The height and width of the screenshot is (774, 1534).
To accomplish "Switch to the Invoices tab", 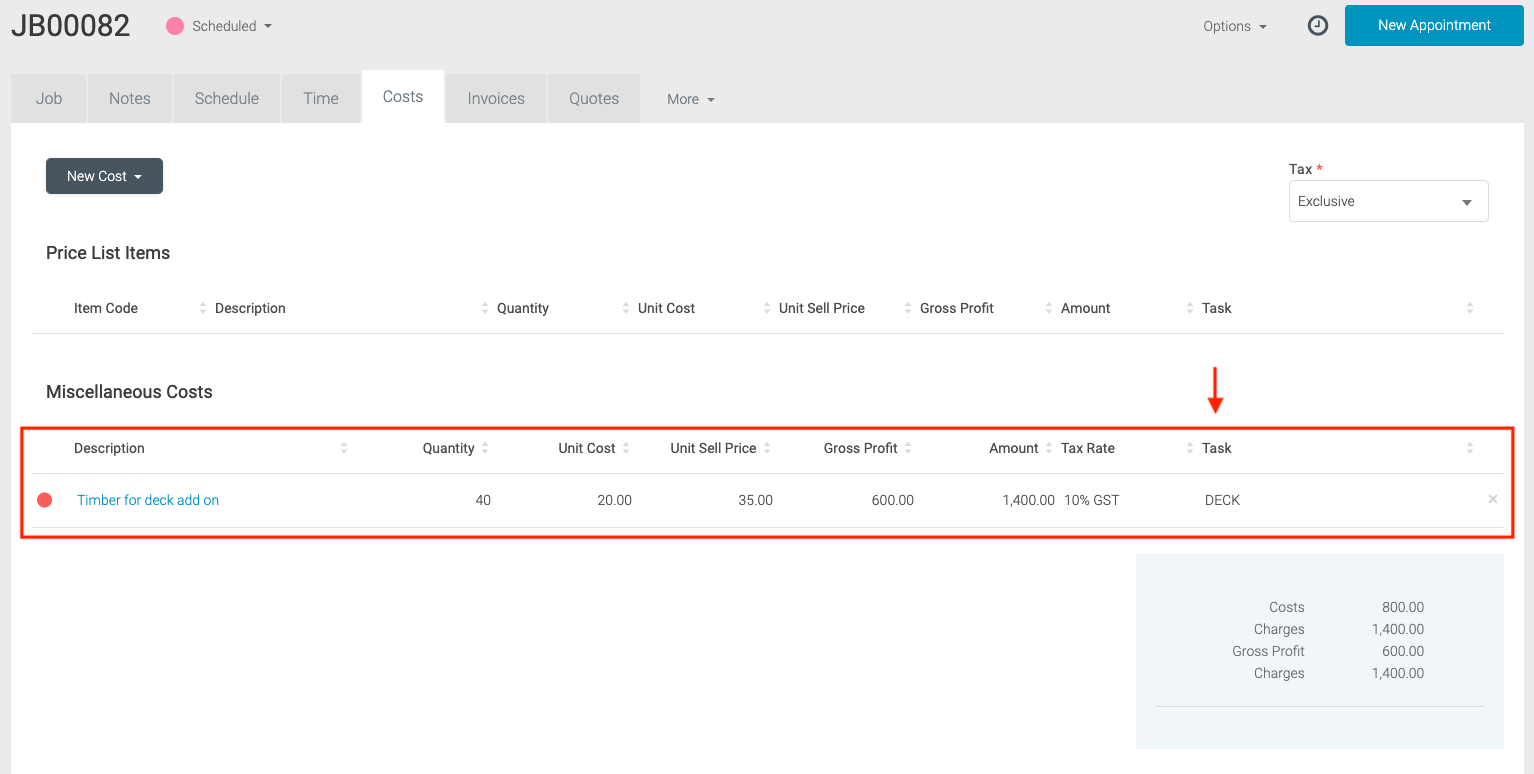I will point(496,98).
